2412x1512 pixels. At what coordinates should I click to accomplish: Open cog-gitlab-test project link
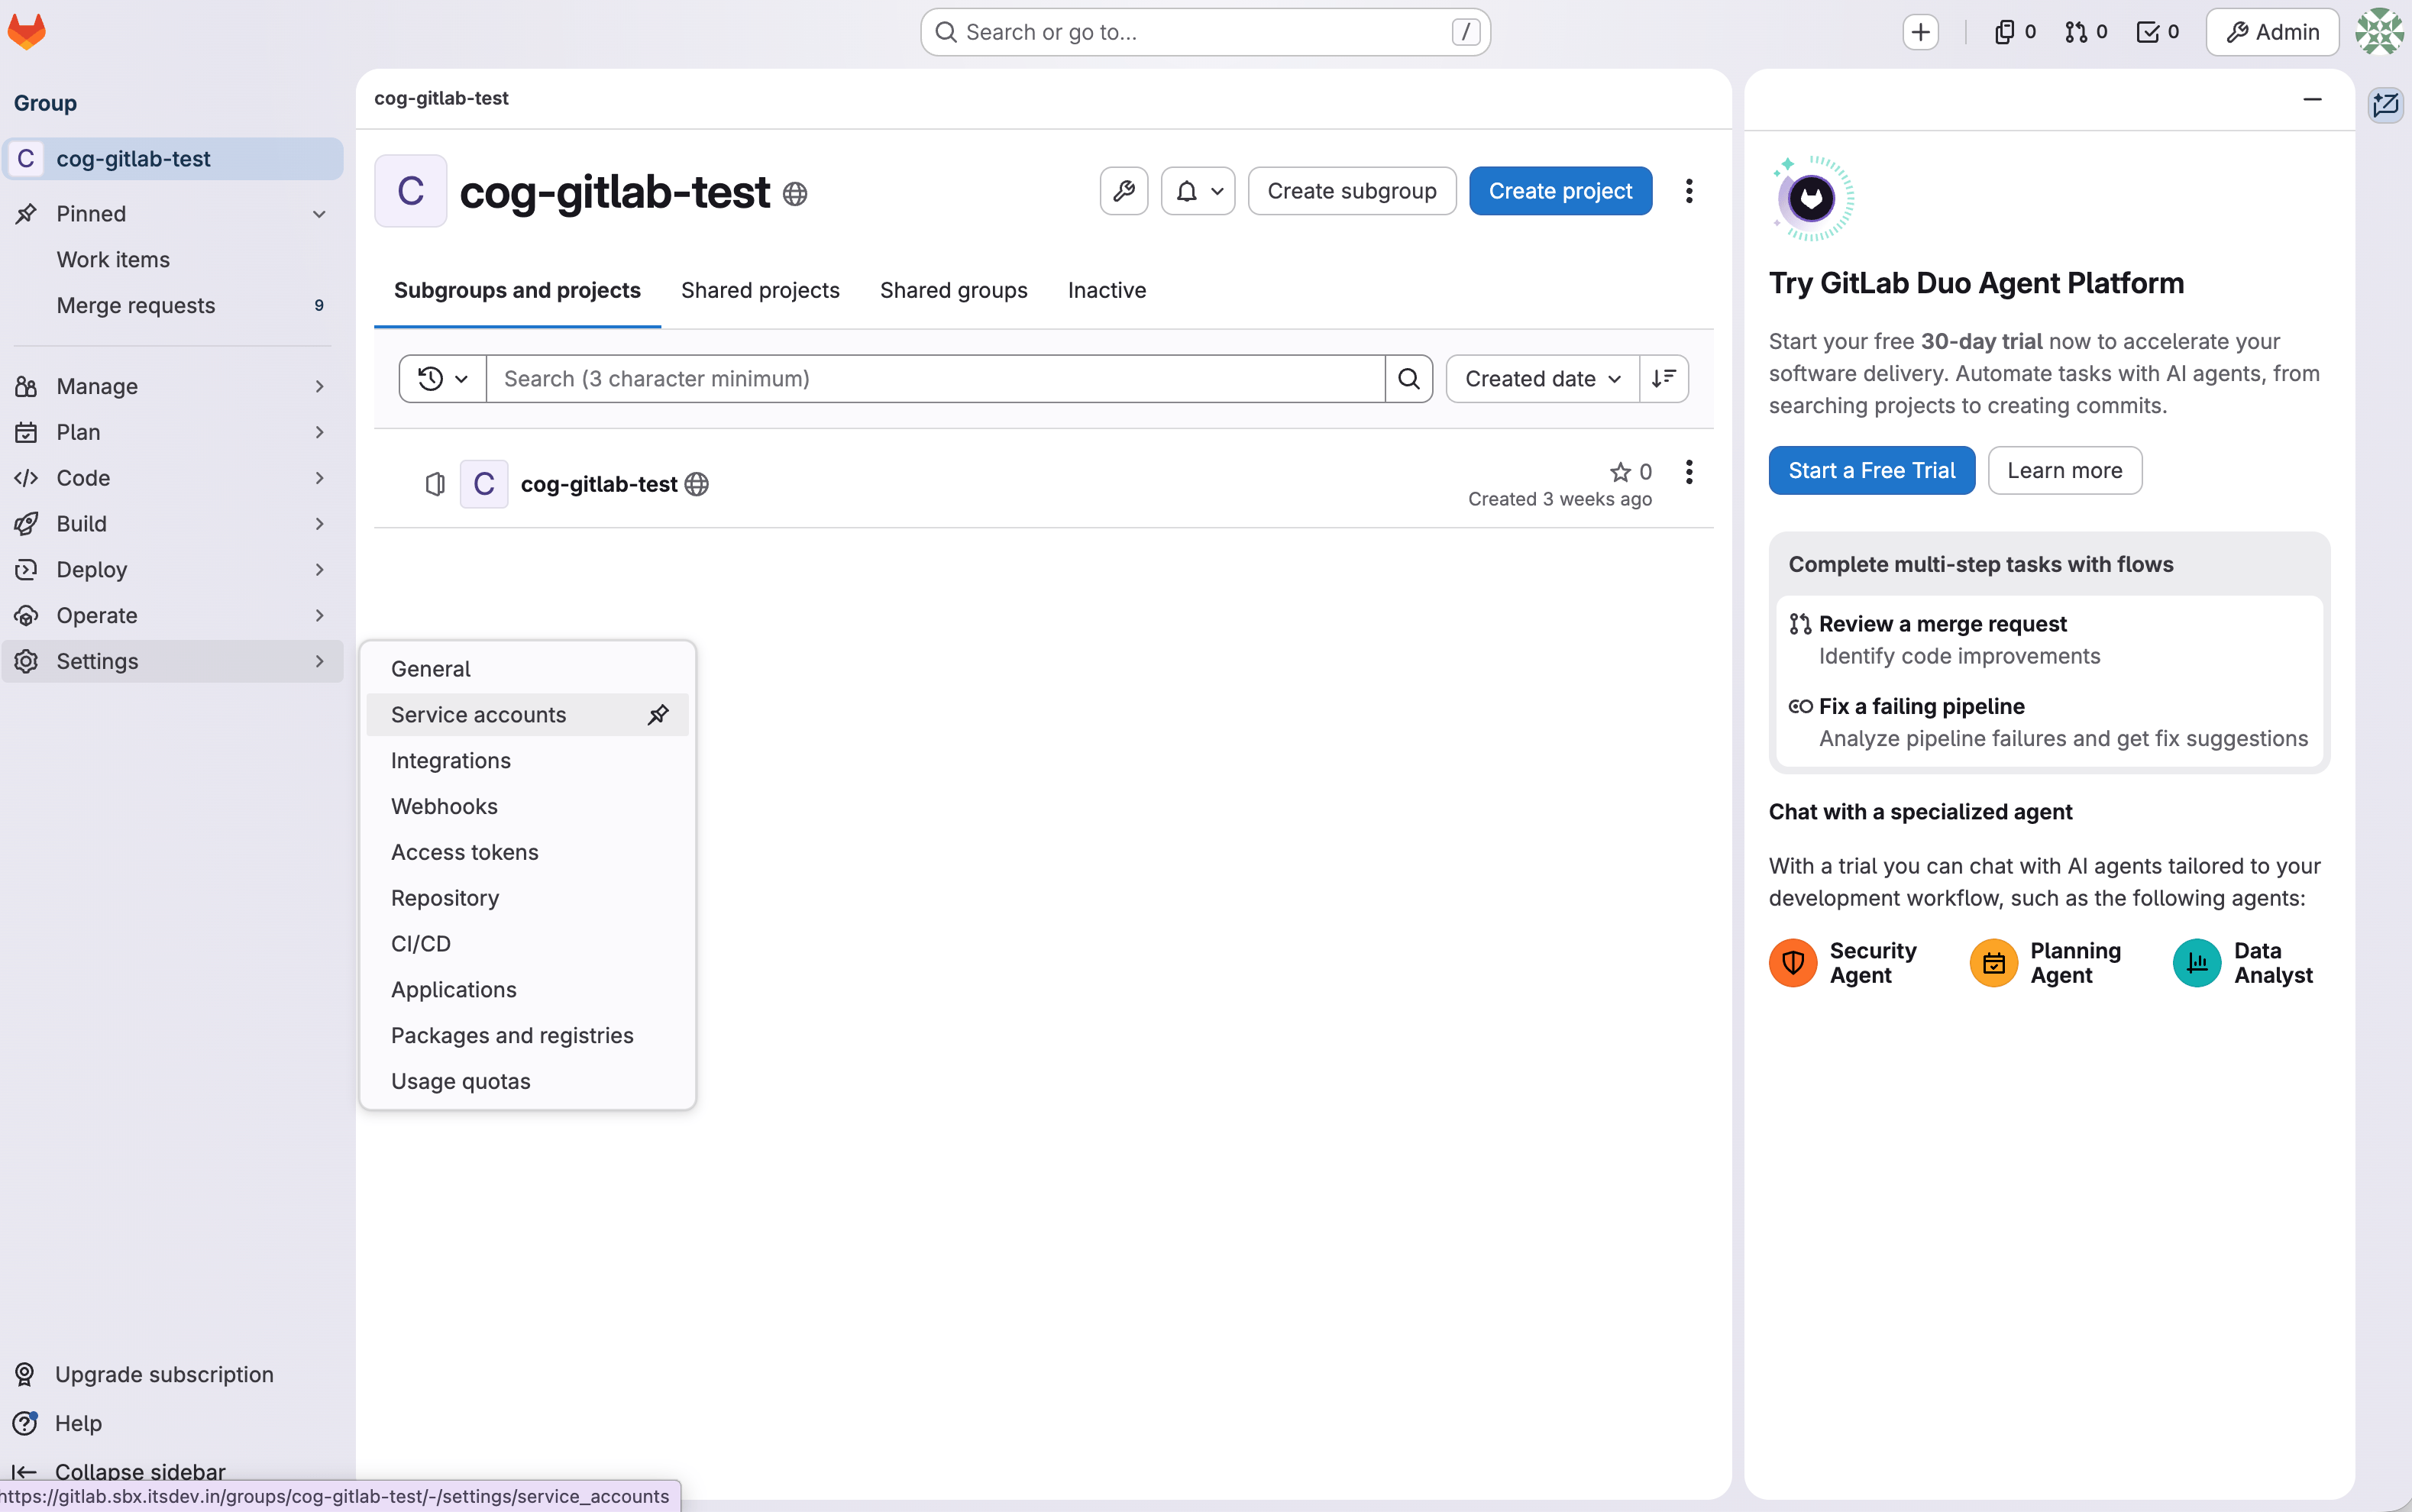tap(599, 484)
